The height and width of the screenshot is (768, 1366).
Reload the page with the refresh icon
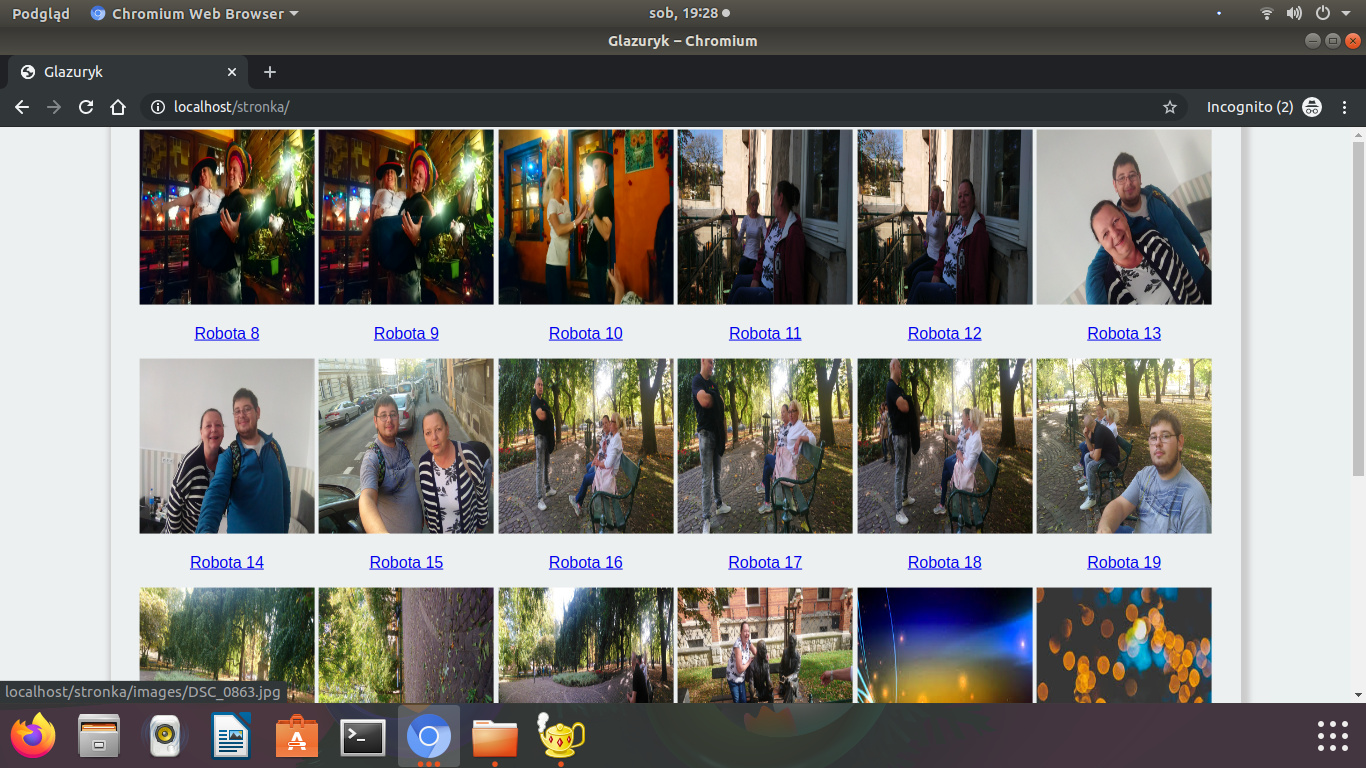(x=86, y=107)
